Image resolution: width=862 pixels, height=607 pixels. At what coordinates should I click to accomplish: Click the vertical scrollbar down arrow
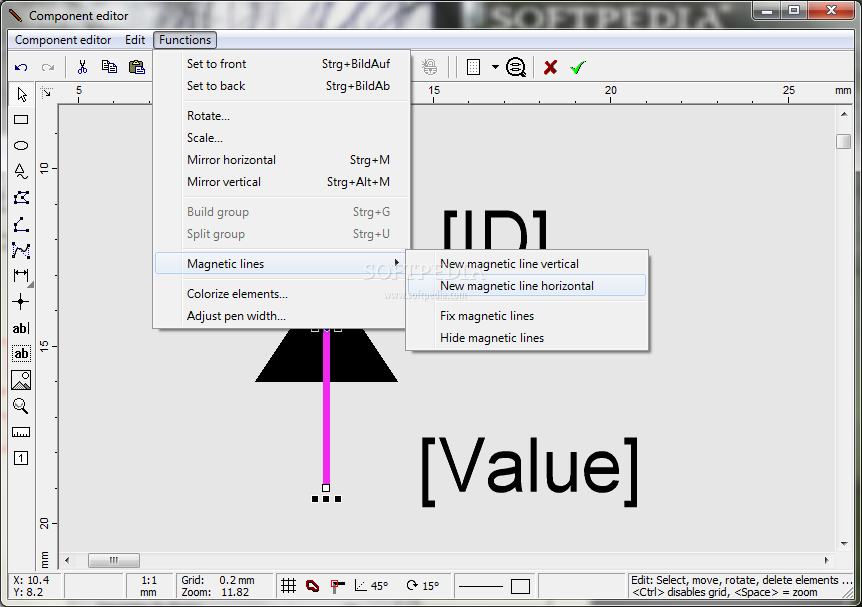(844, 544)
